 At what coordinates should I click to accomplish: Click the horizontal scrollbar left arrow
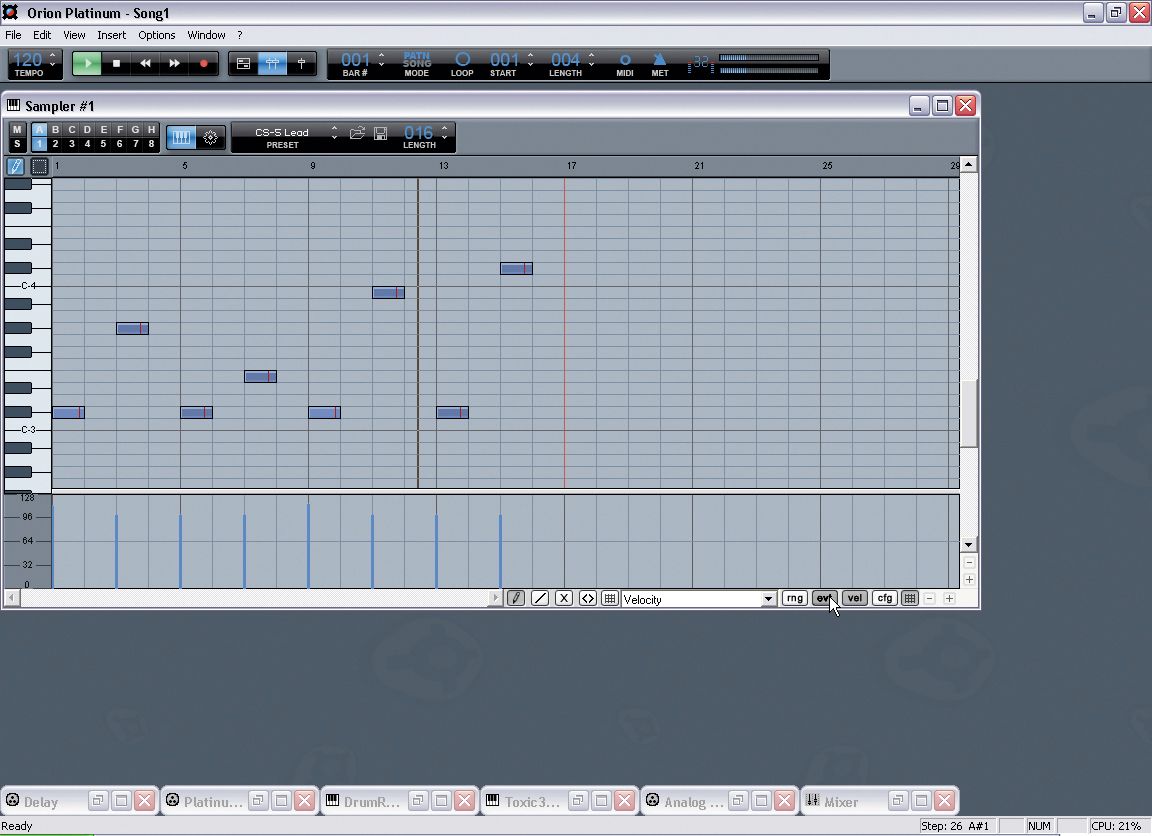[x=11, y=599]
